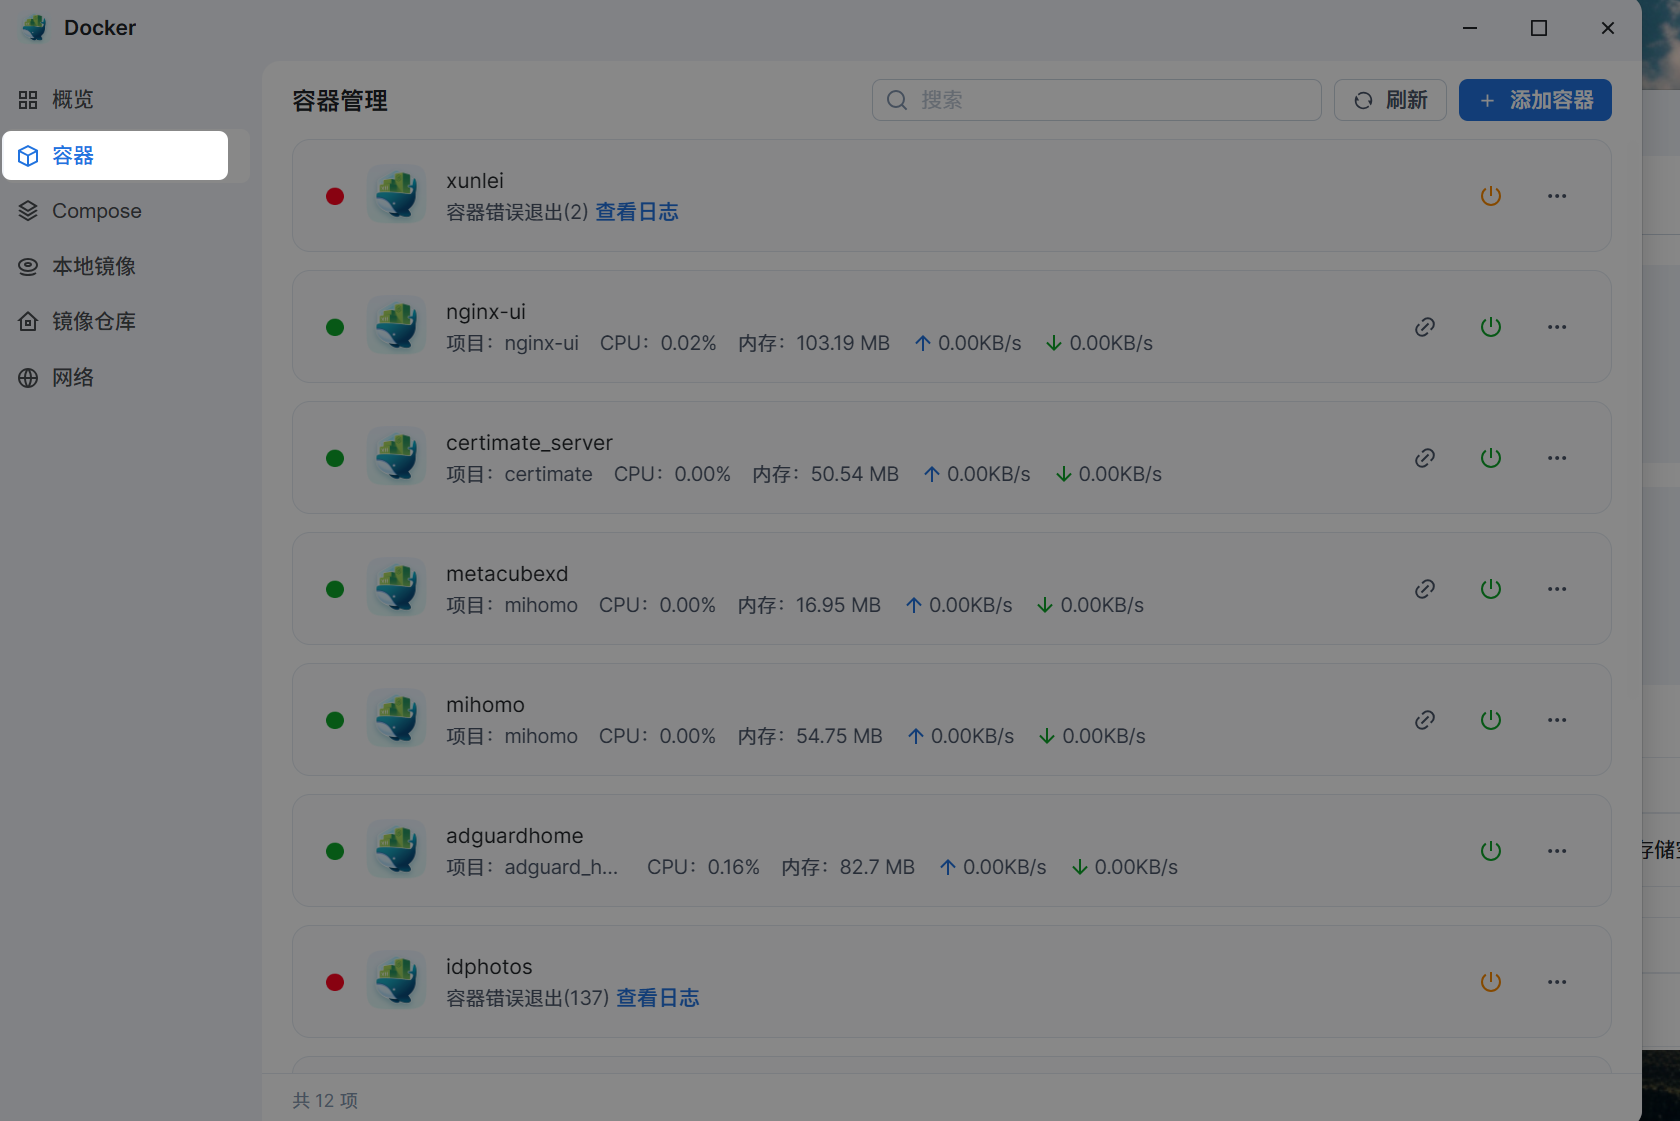Click the idphotos container image icon
This screenshot has height=1121, width=1680.
coord(397,981)
